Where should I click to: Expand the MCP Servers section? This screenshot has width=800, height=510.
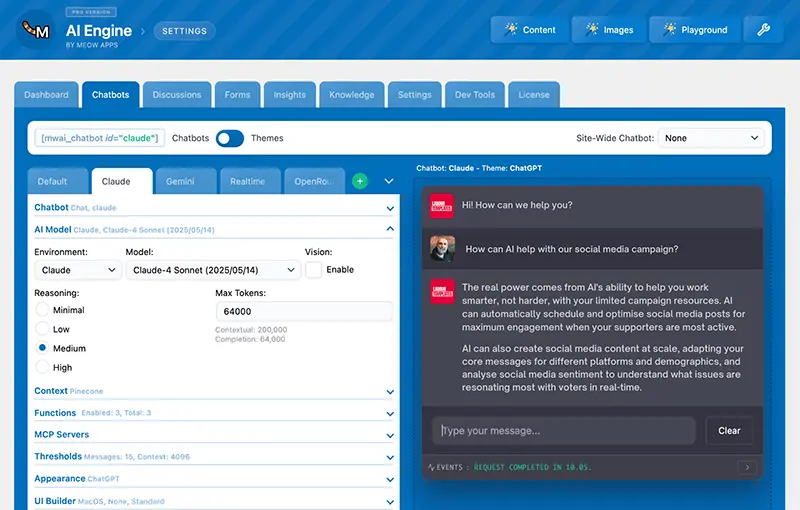(214, 435)
